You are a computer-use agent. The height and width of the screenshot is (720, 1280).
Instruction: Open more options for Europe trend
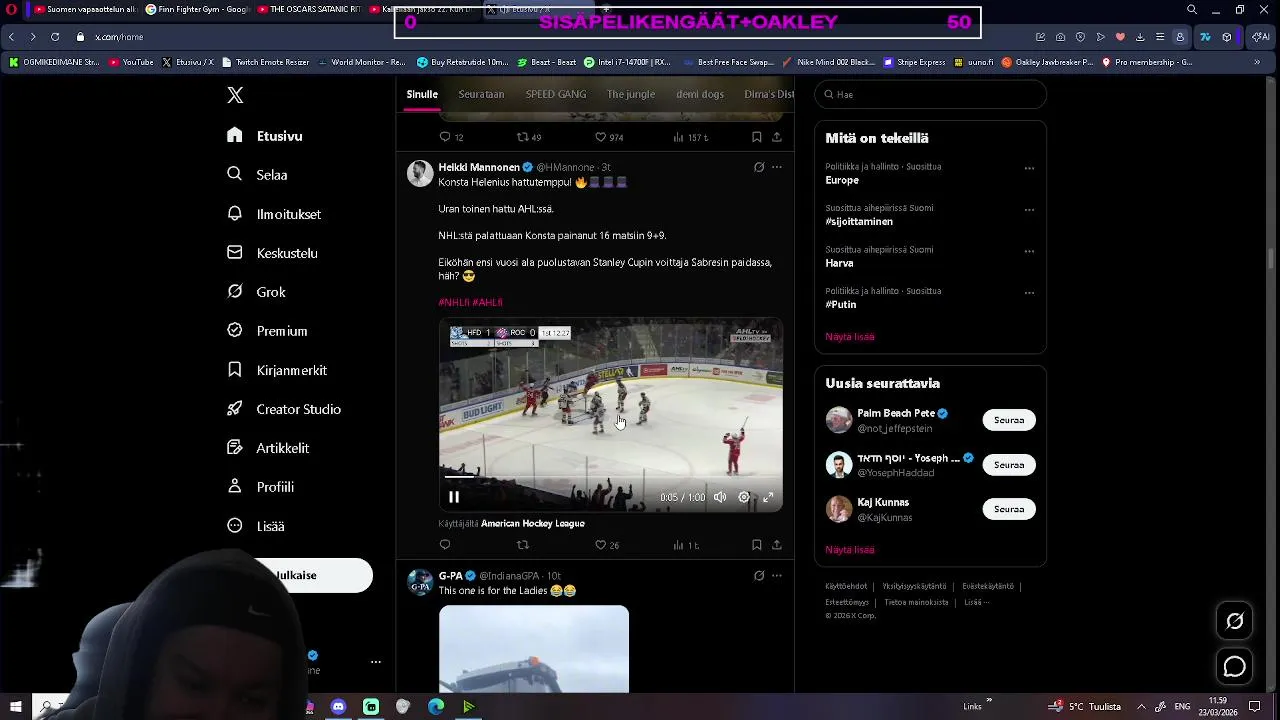pos(1029,168)
